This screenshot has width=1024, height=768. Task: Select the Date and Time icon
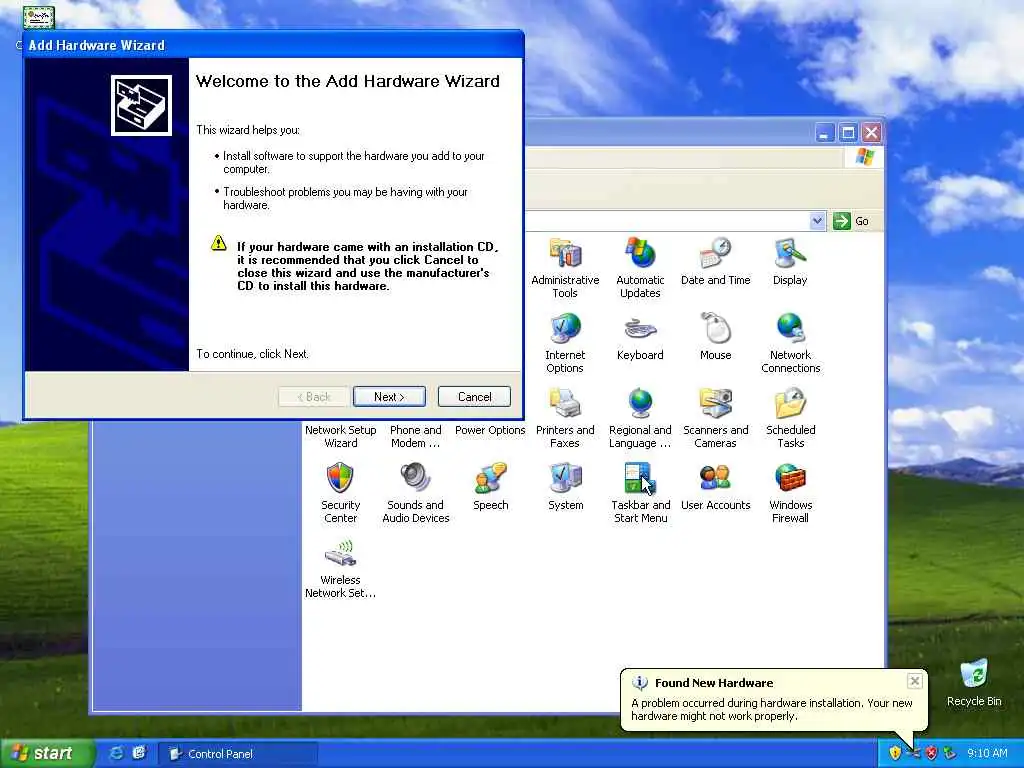[715, 253]
